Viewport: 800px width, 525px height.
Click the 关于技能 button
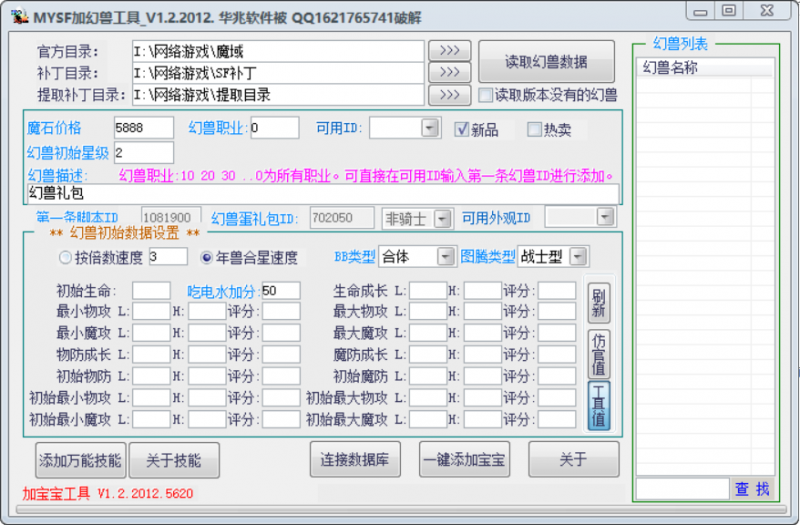tap(174, 460)
